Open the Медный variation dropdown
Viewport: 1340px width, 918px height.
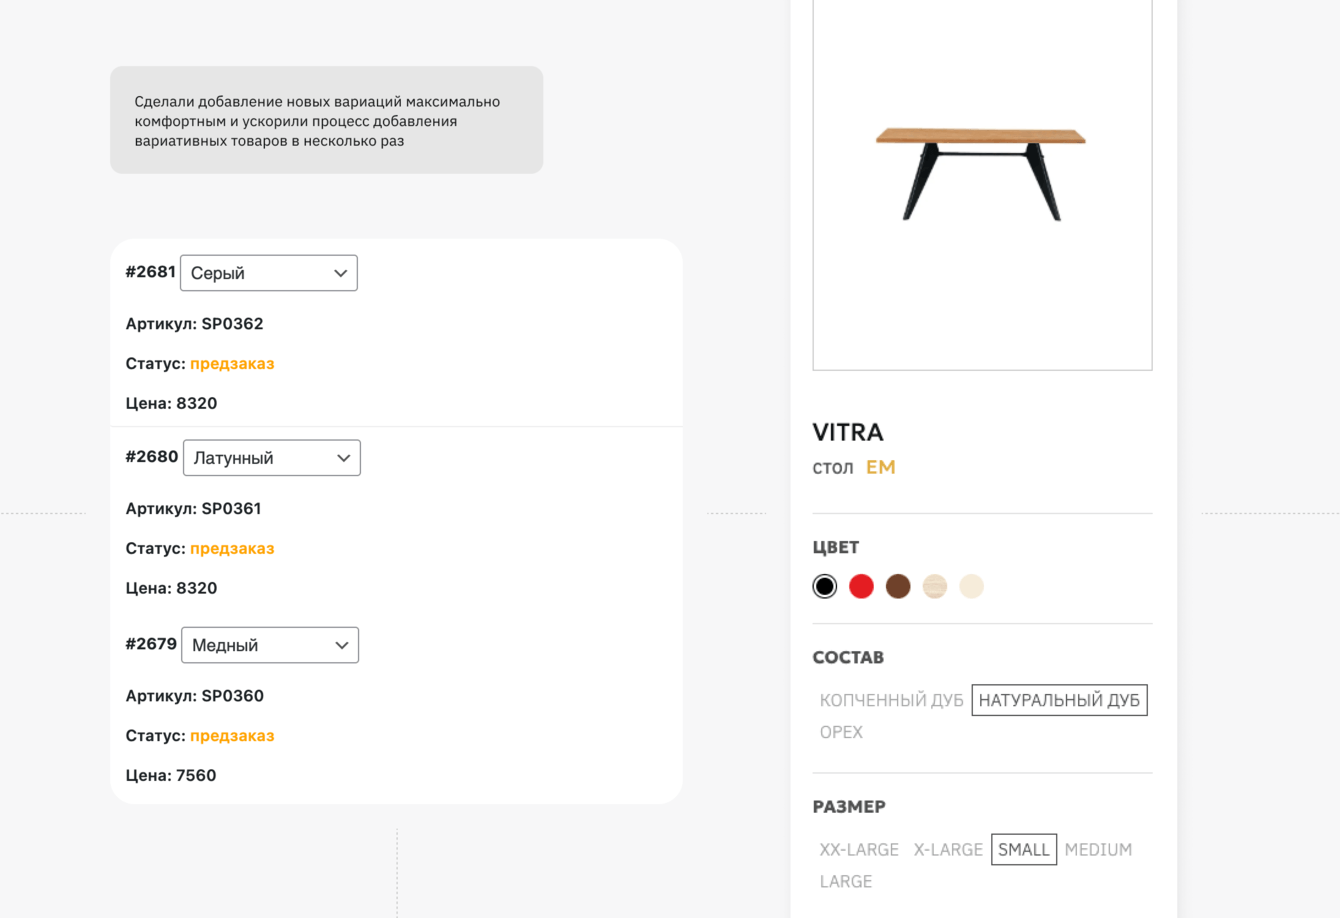click(269, 645)
